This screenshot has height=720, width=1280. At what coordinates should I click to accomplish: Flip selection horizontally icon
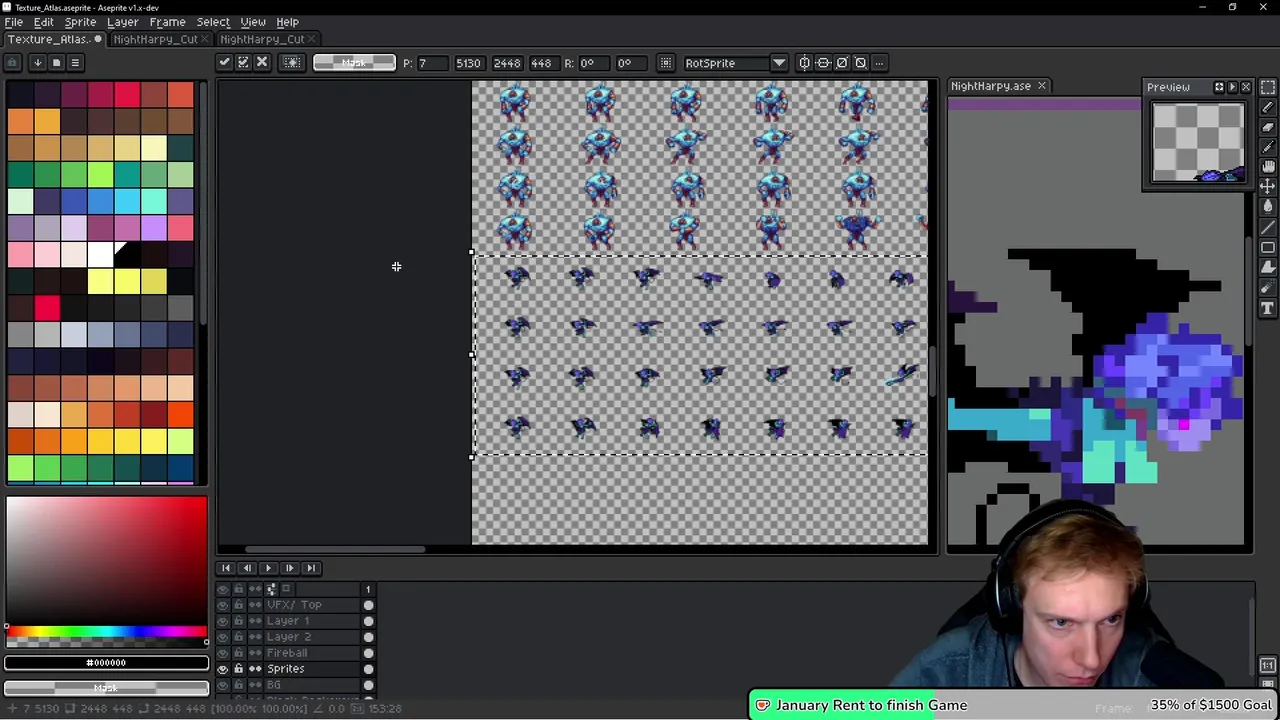pyautogui.click(x=804, y=63)
